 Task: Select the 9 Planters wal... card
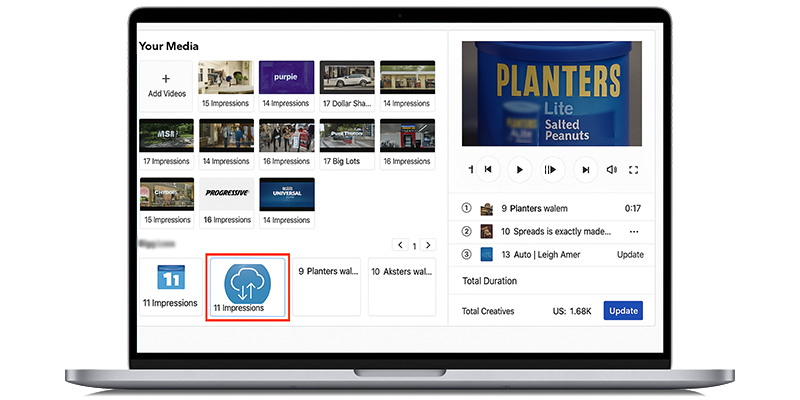(x=327, y=287)
